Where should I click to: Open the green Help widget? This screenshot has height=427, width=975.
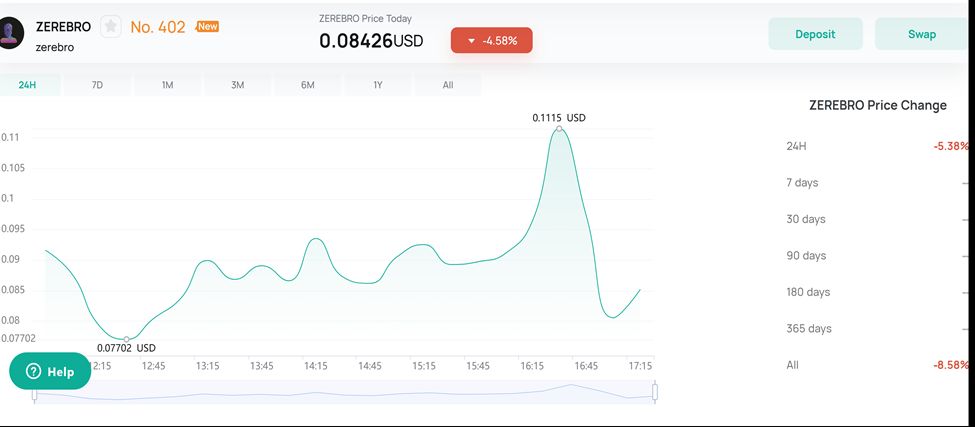tap(49, 371)
